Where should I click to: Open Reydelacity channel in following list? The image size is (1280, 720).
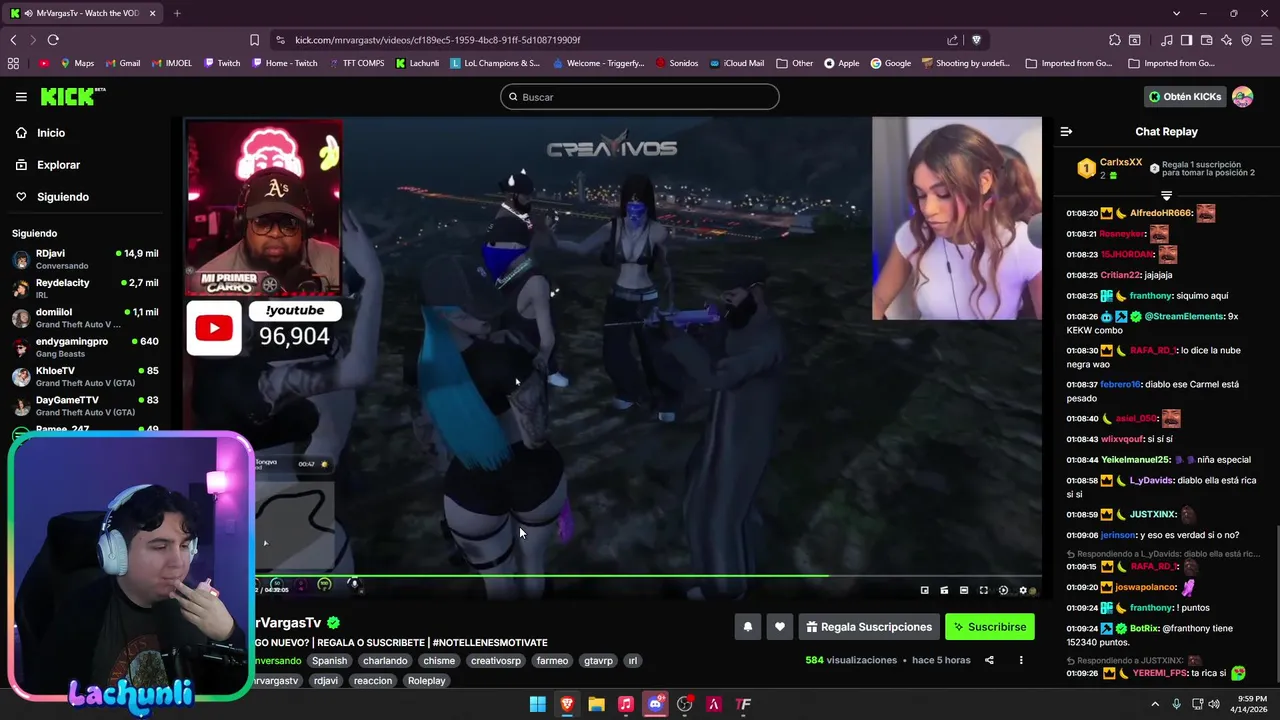(85, 288)
